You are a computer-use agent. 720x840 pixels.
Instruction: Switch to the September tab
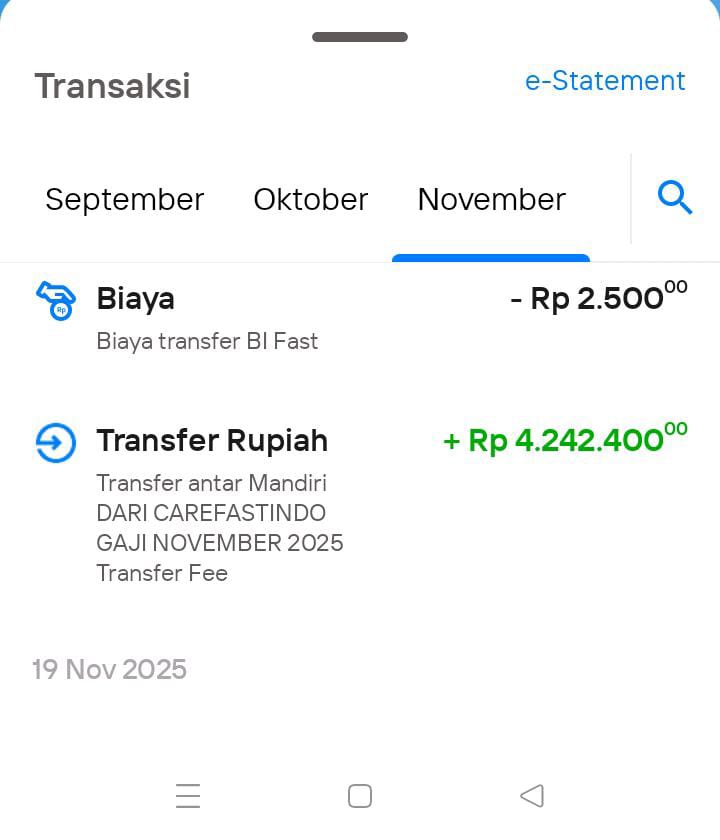click(124, 199)
